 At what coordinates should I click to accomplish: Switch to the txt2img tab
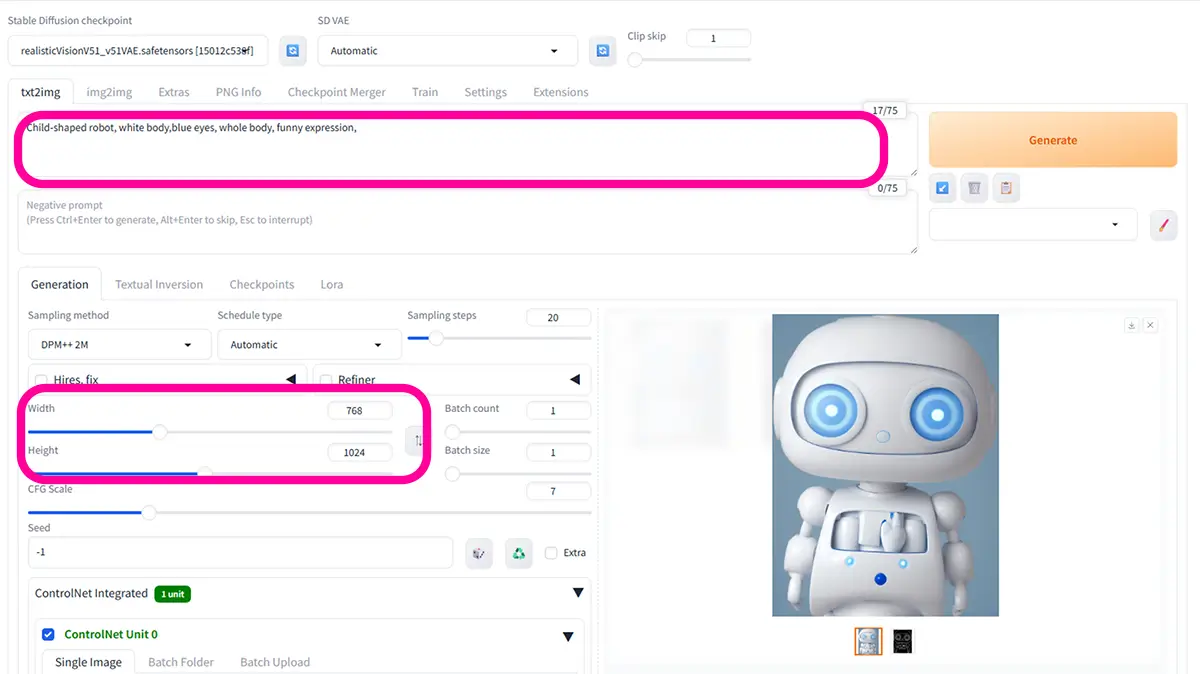[41, 92]
